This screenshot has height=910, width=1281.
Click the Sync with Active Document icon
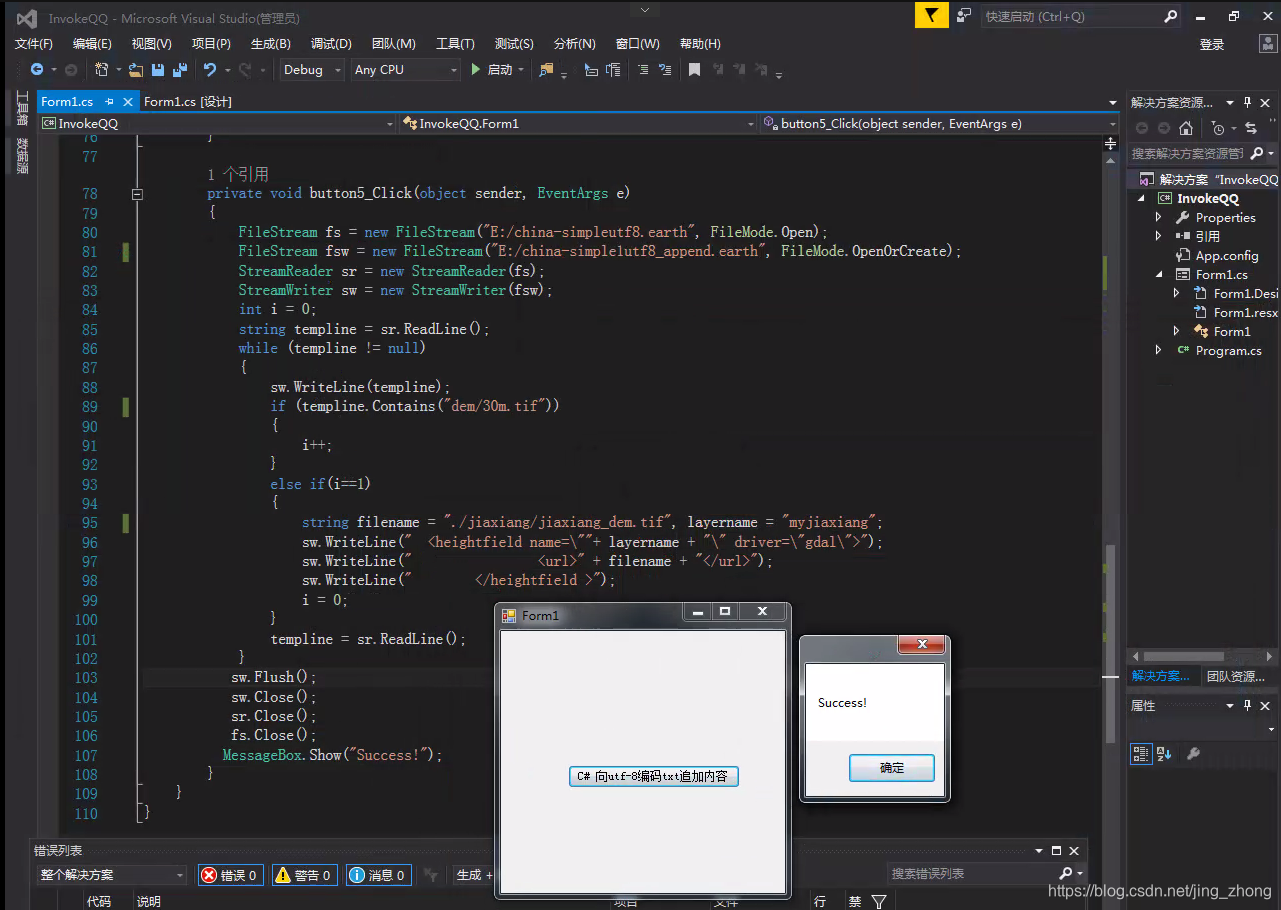1251,128
